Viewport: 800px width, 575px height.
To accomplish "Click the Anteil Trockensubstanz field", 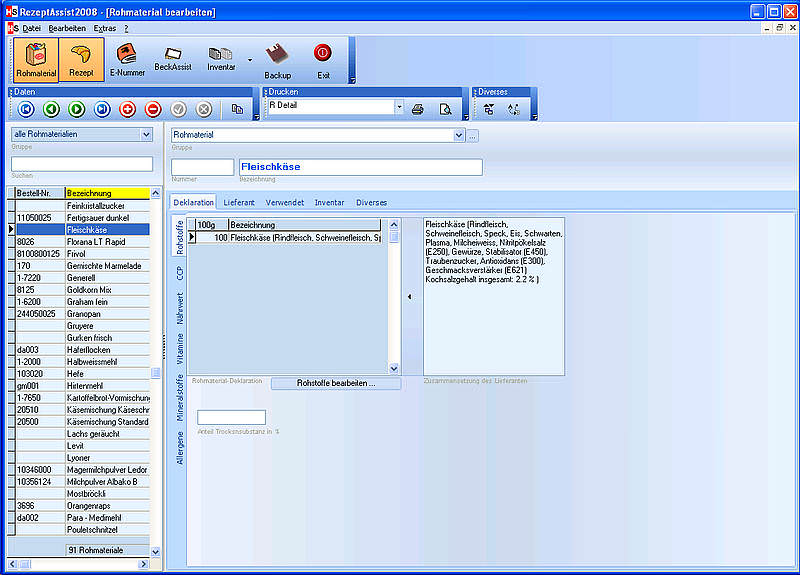I will click(x=231, y=417).
